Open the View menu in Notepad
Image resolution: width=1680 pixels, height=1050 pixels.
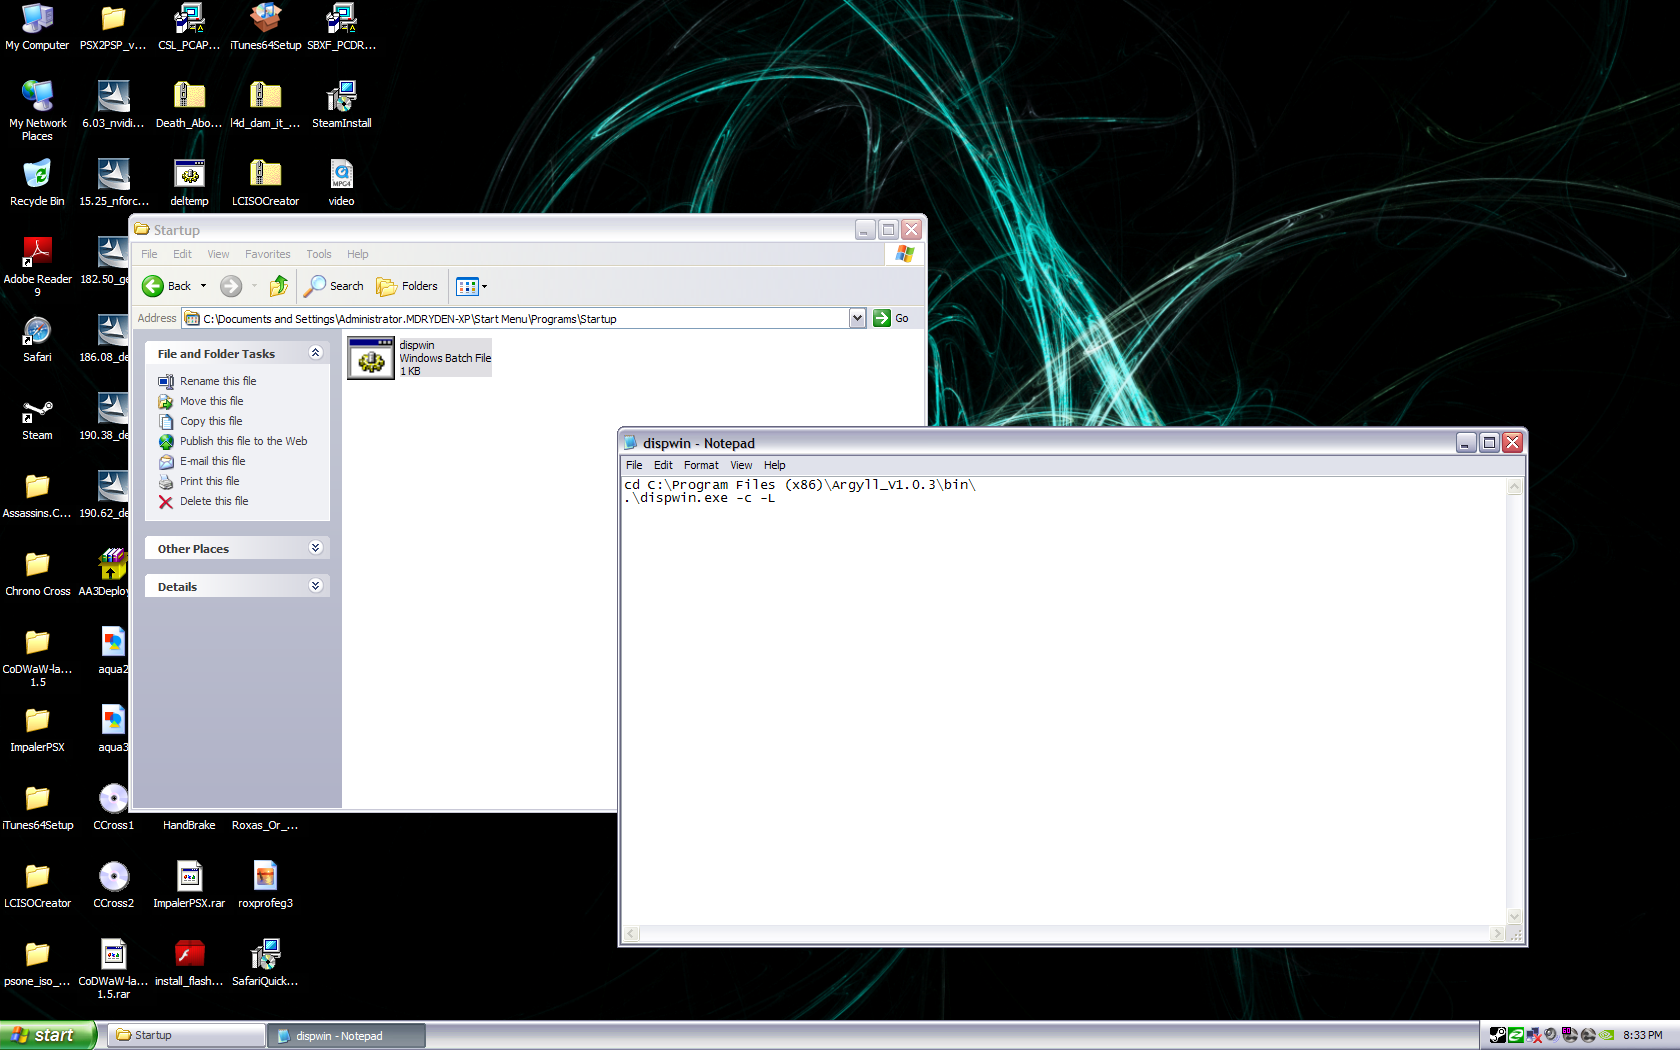click(741, 465)
